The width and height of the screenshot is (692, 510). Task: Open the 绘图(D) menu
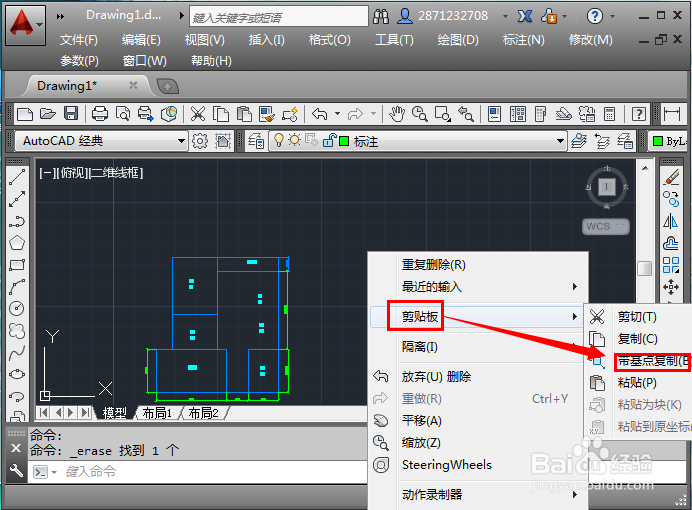(x=458, y=40)
